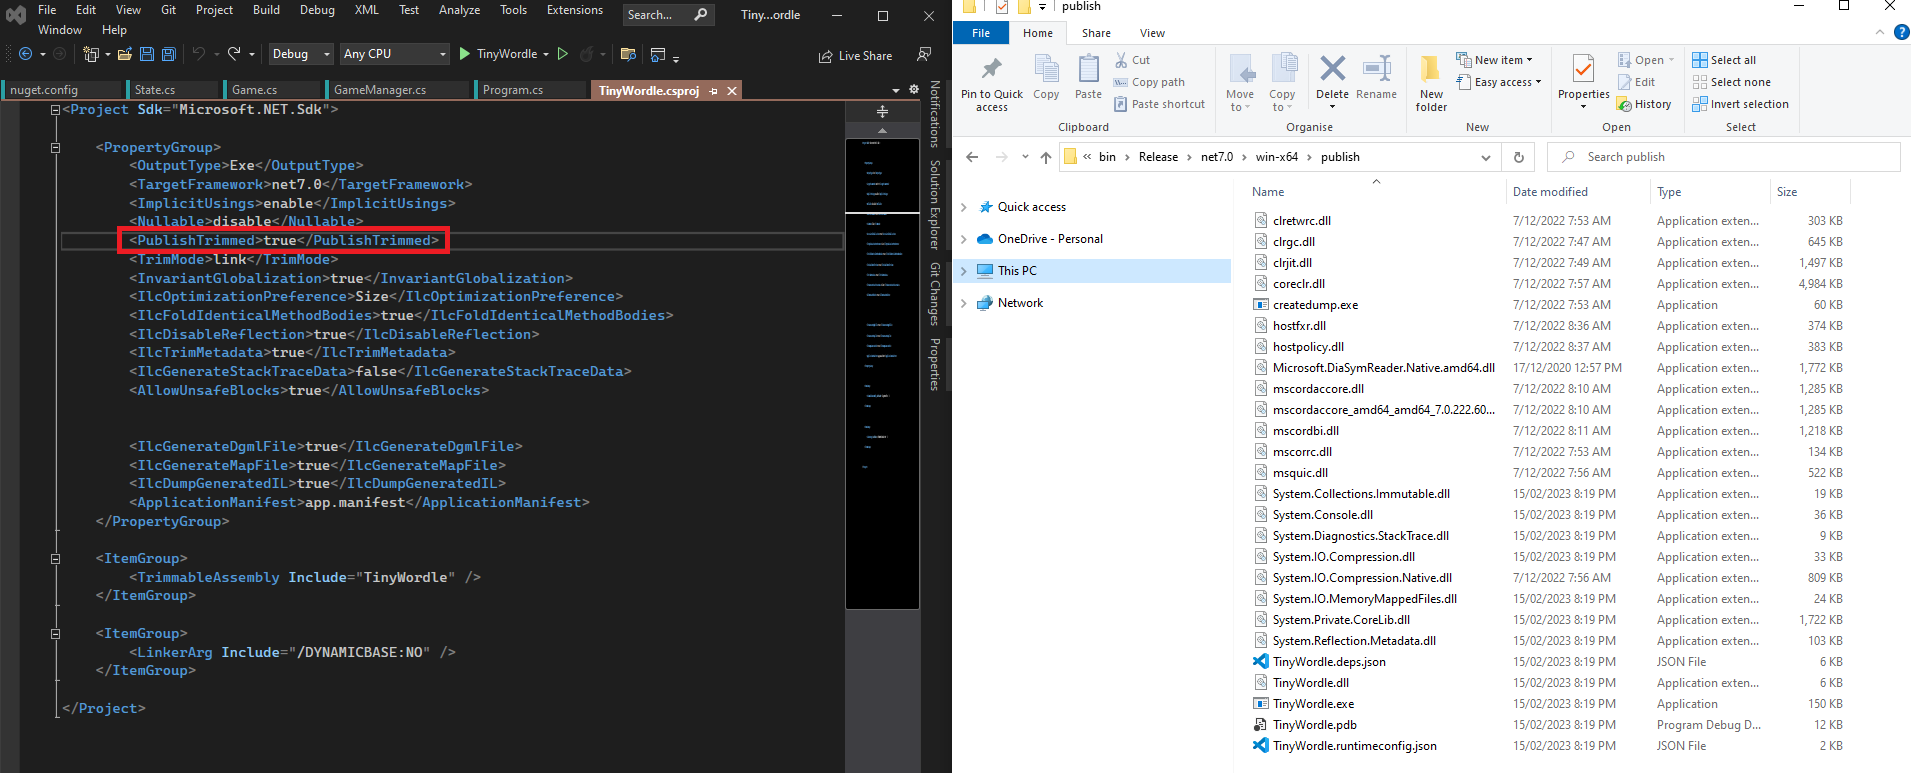This screenshot has height=773, width=1915.
Task: Collapse the LinkerArg ItemGroup block
Action: point(55,634)
